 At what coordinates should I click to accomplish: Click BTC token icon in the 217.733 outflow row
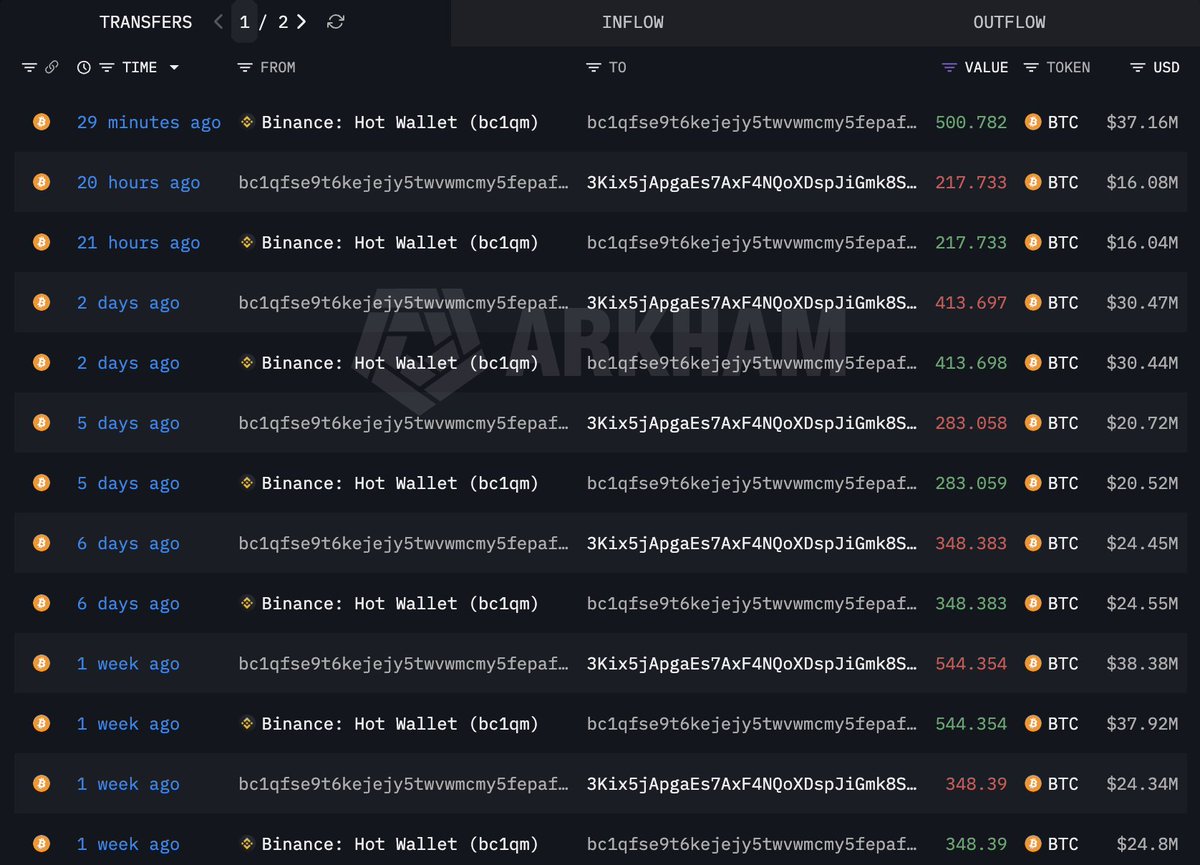pyautogui.click(x=1033, y=182)
